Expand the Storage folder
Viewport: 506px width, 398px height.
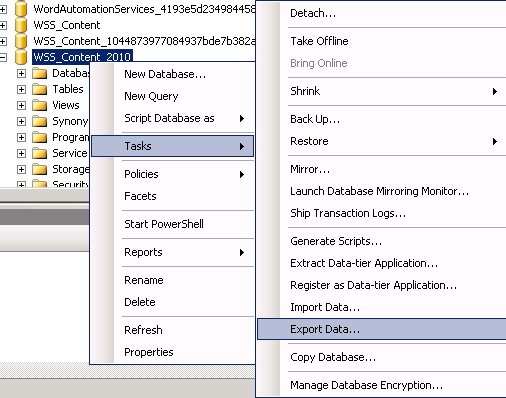[x=21, y=169]
